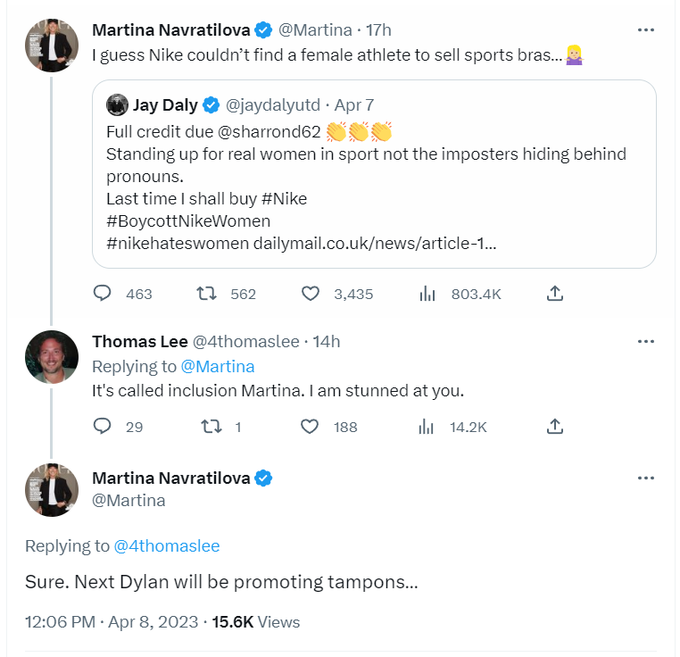
Task: View Thomas Lee tweet's 14.2K analytics
Action: (x=428, y=426)
